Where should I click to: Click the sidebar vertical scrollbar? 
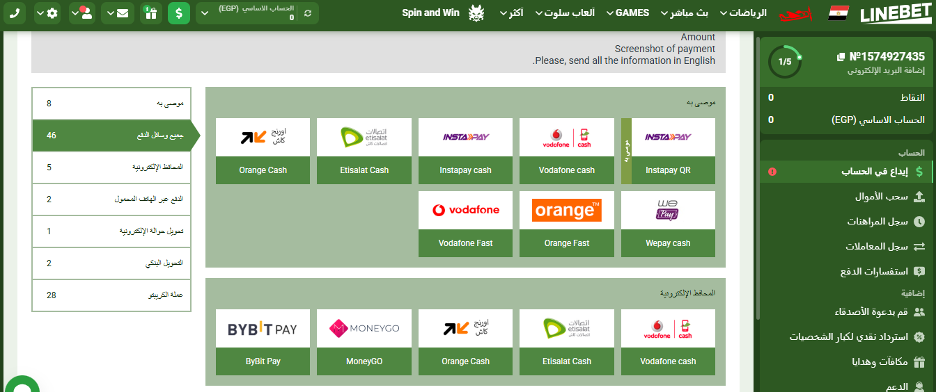[758, 179]
